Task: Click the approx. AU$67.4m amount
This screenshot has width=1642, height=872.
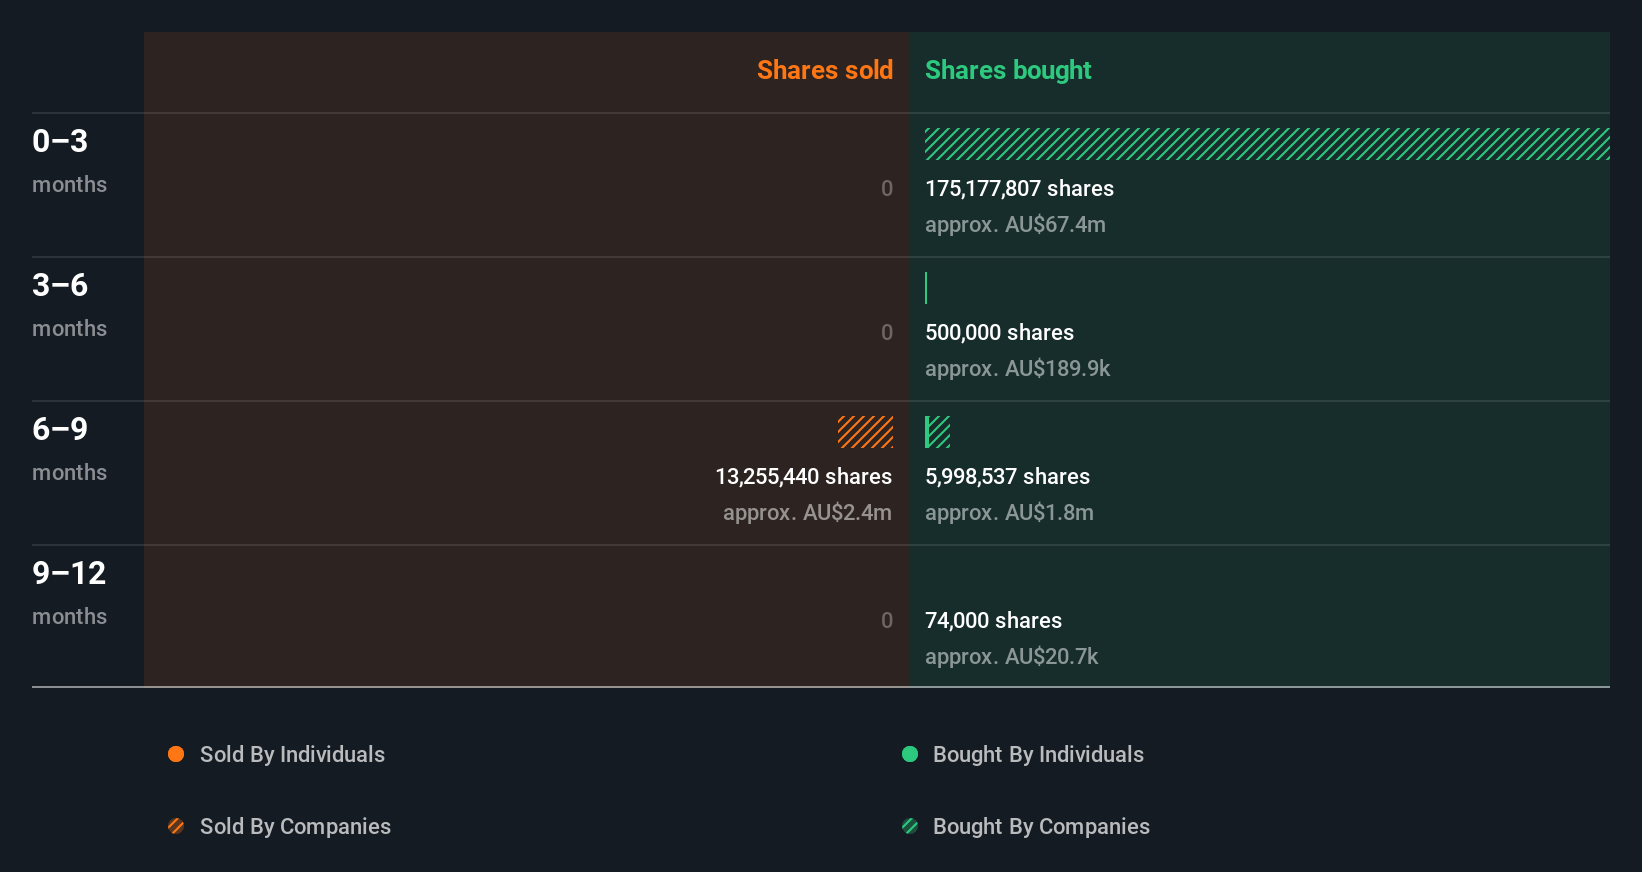Action: click(x=1015, y=224)
